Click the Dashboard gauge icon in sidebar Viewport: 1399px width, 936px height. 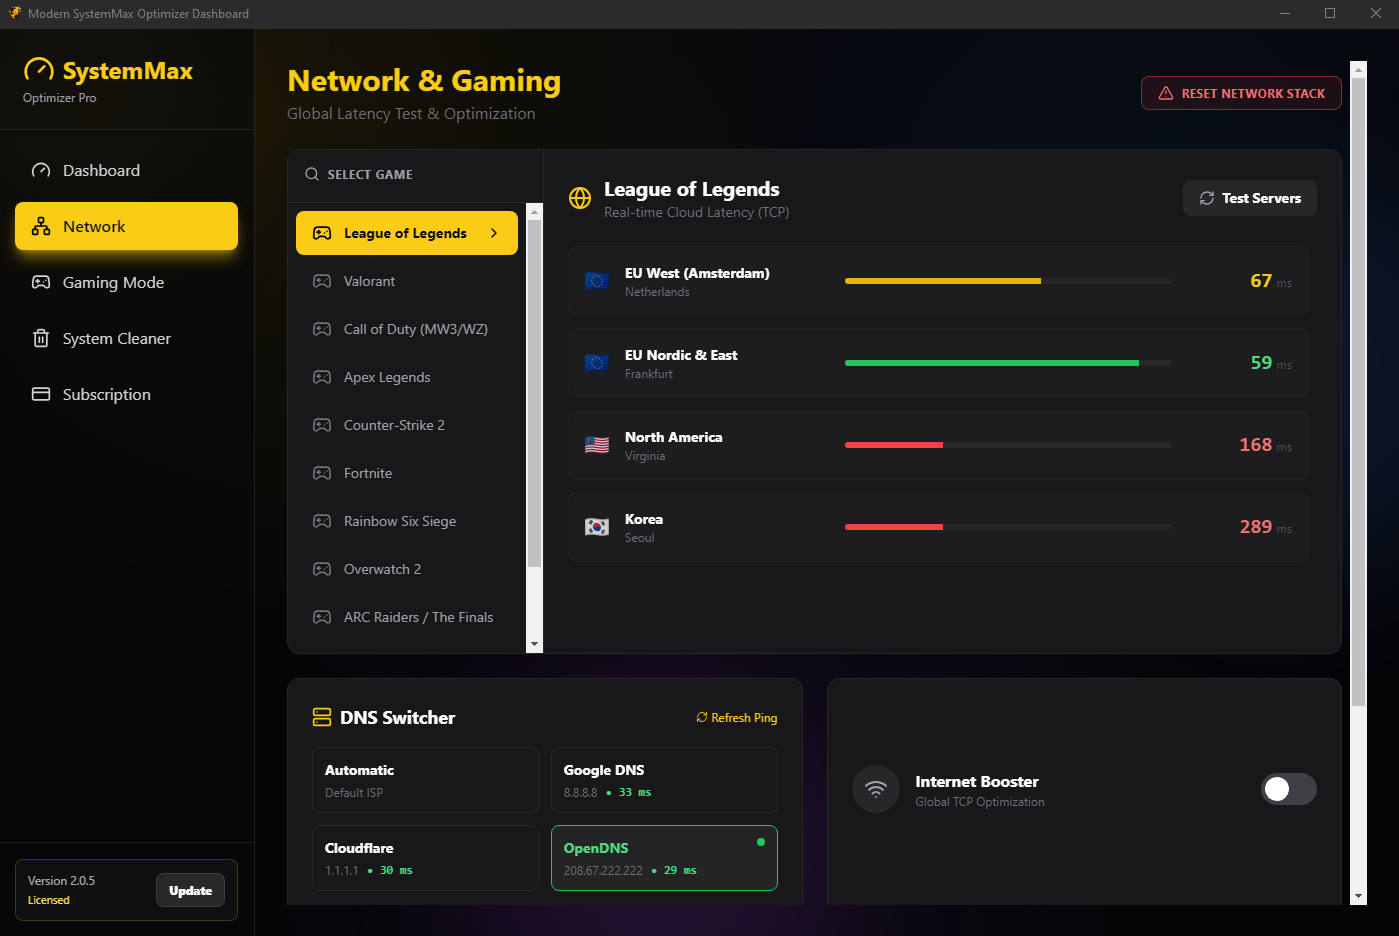point(41,170)
